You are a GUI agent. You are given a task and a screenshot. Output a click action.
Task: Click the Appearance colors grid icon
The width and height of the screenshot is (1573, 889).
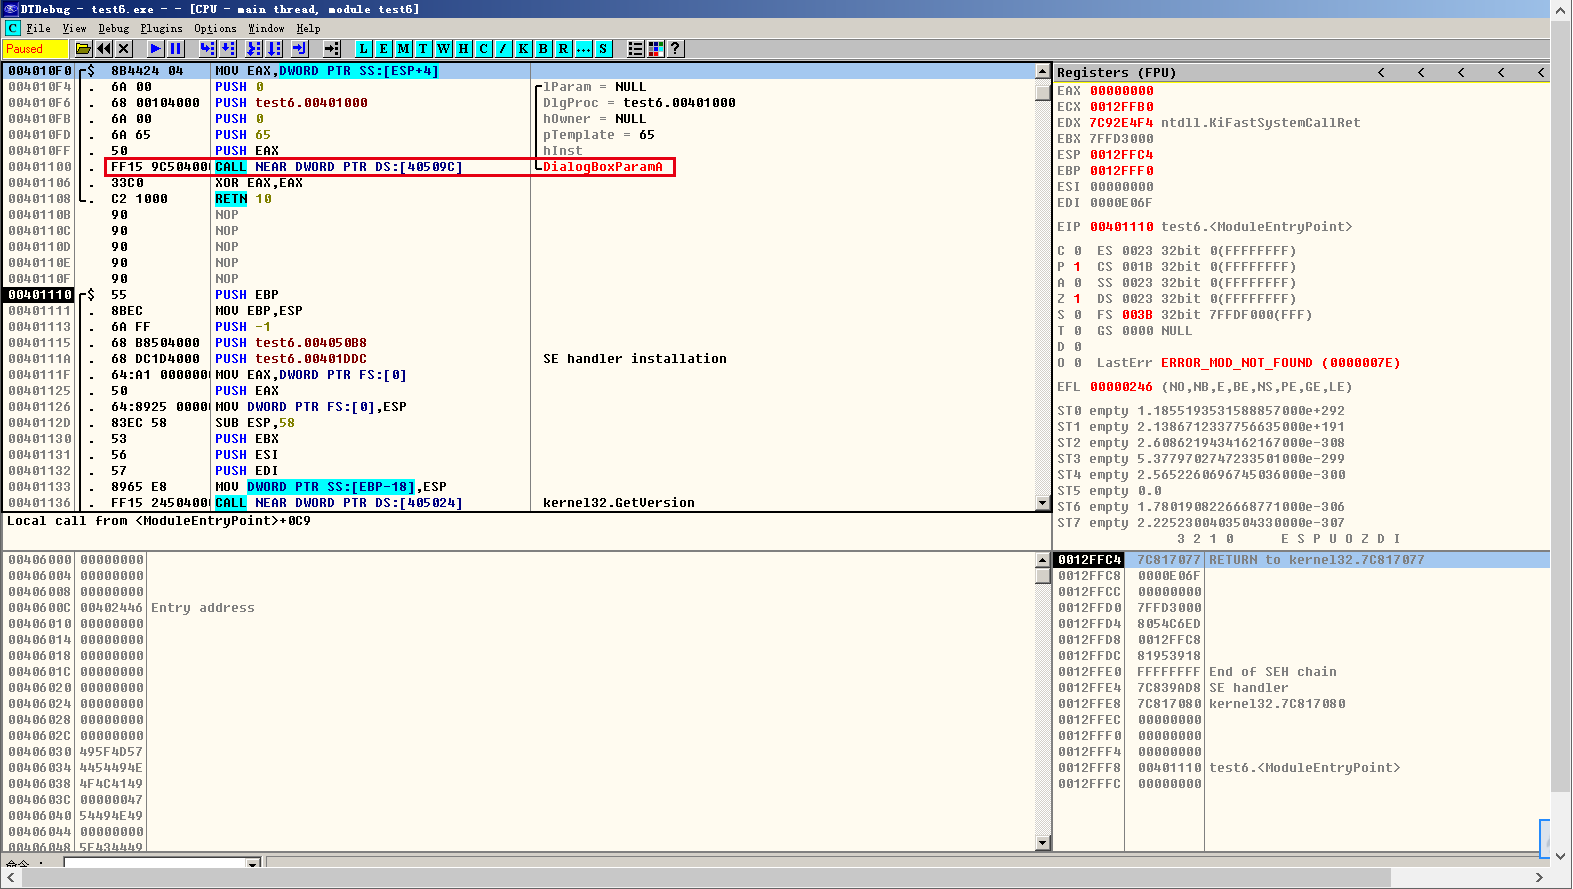(x=656, y=48)
